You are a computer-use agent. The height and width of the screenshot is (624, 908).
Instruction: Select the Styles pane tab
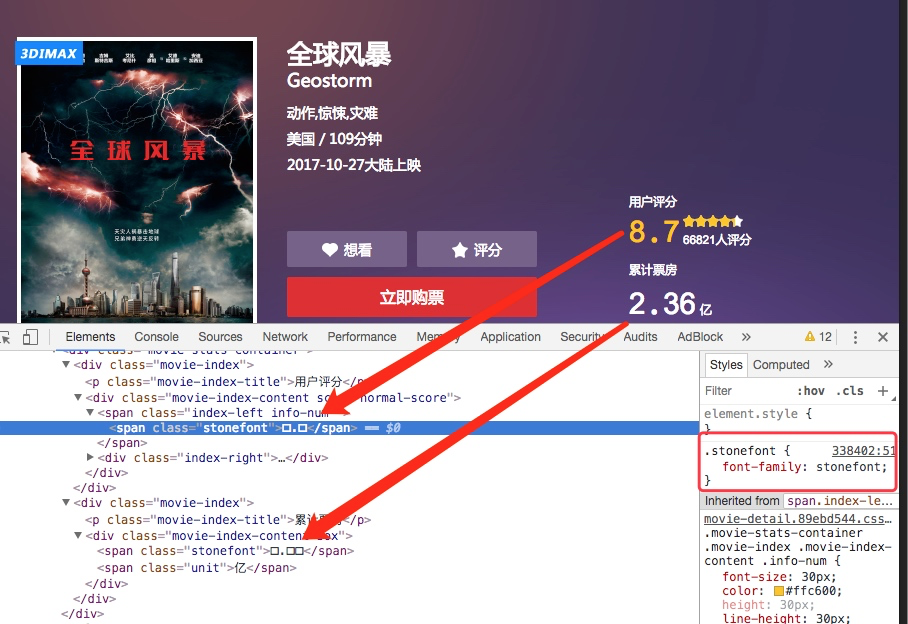coord(726,365)
